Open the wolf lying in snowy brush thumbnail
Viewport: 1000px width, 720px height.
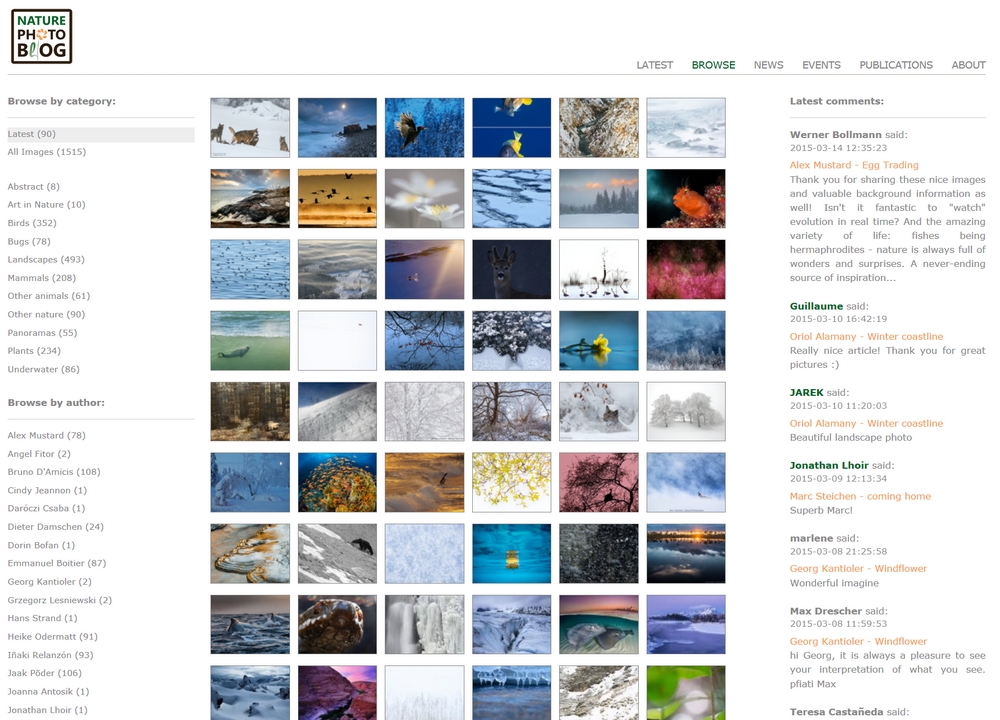[x=599, y=411]
